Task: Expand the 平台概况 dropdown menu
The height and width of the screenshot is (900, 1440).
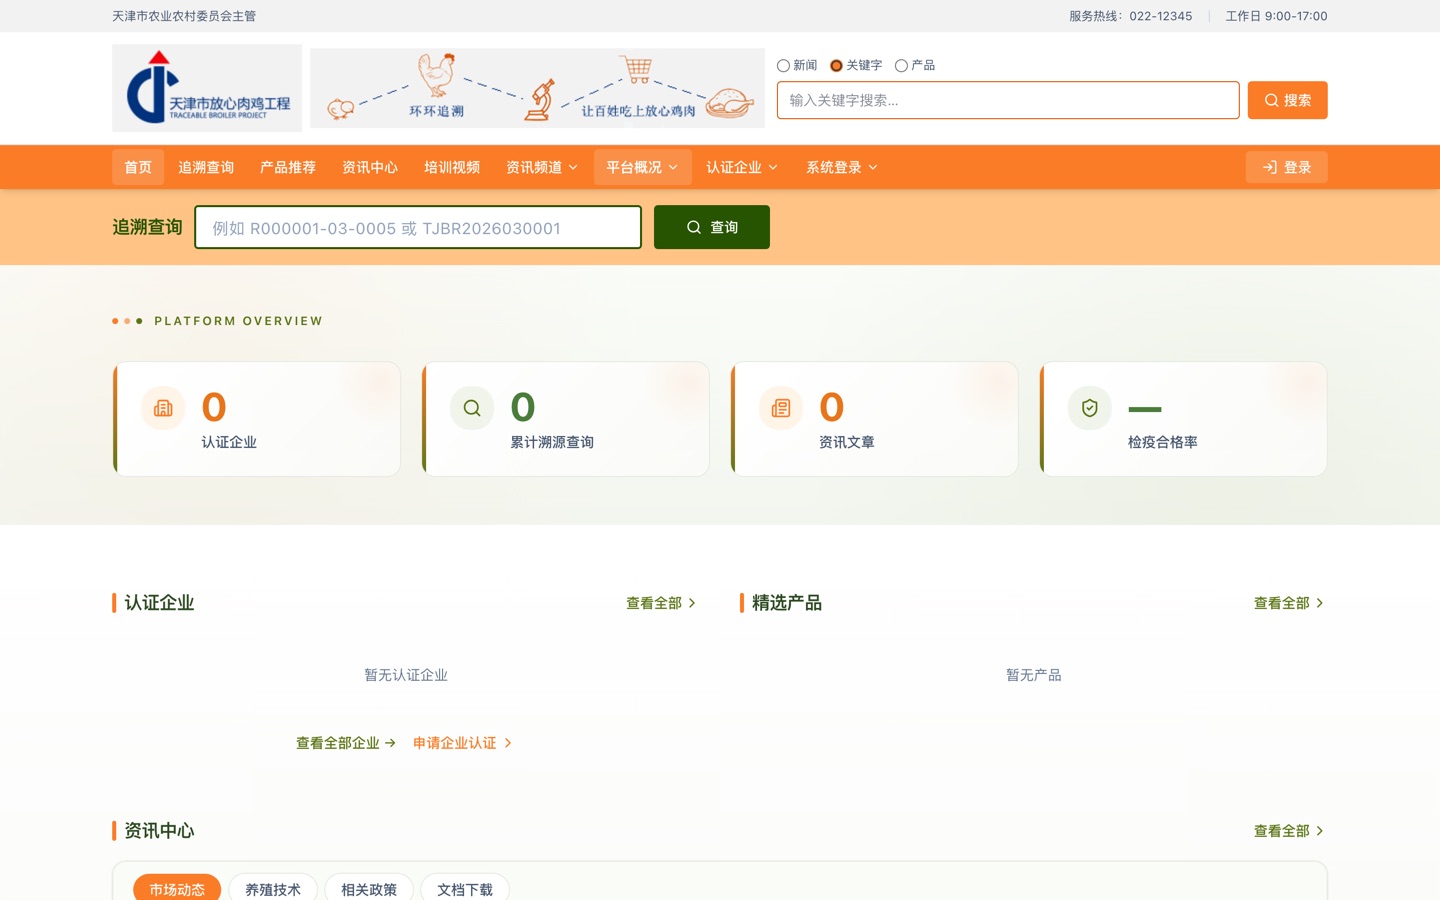Action: [x=642, y=167]
